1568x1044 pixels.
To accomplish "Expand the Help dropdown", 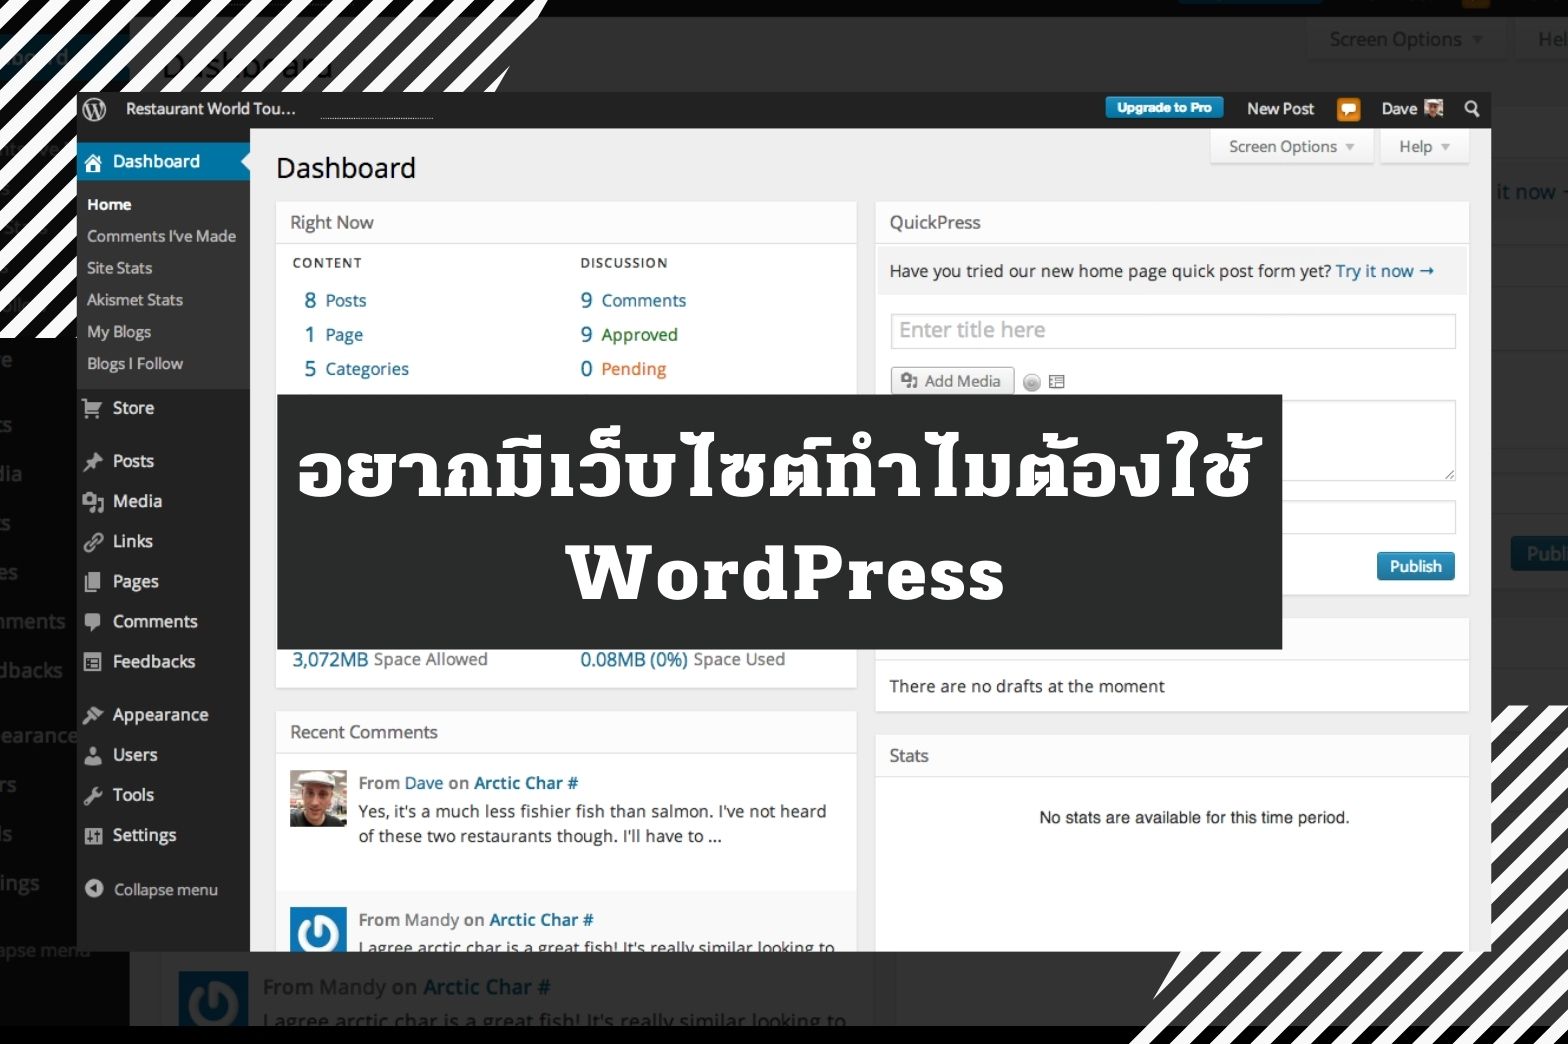I will (1424, 147).
